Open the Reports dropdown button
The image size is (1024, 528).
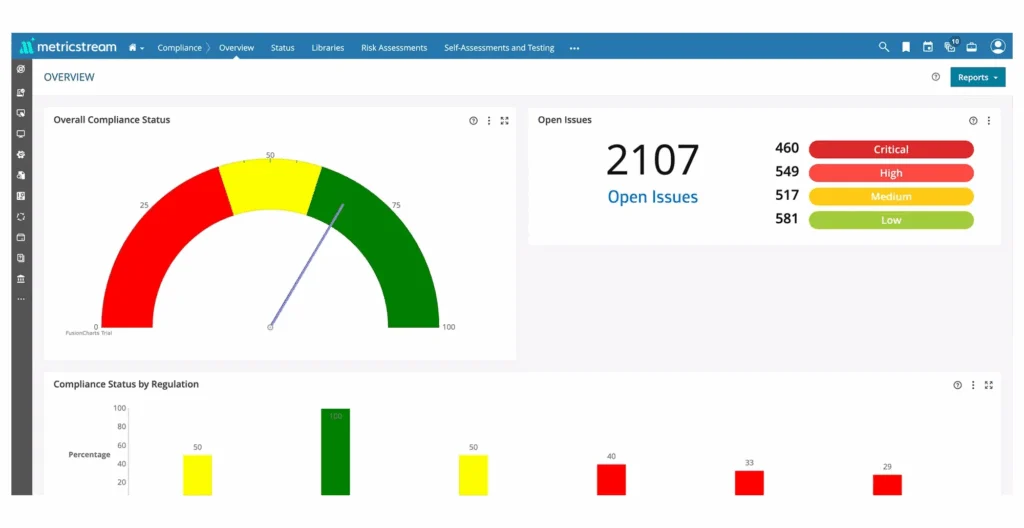[x=978, y=77]
